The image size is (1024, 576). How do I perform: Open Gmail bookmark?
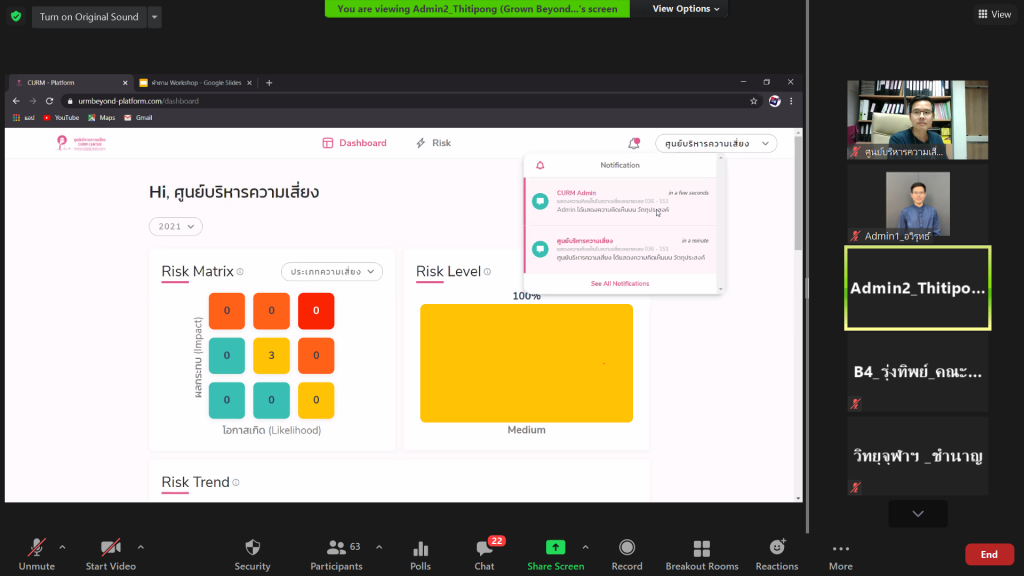point(138,118)
